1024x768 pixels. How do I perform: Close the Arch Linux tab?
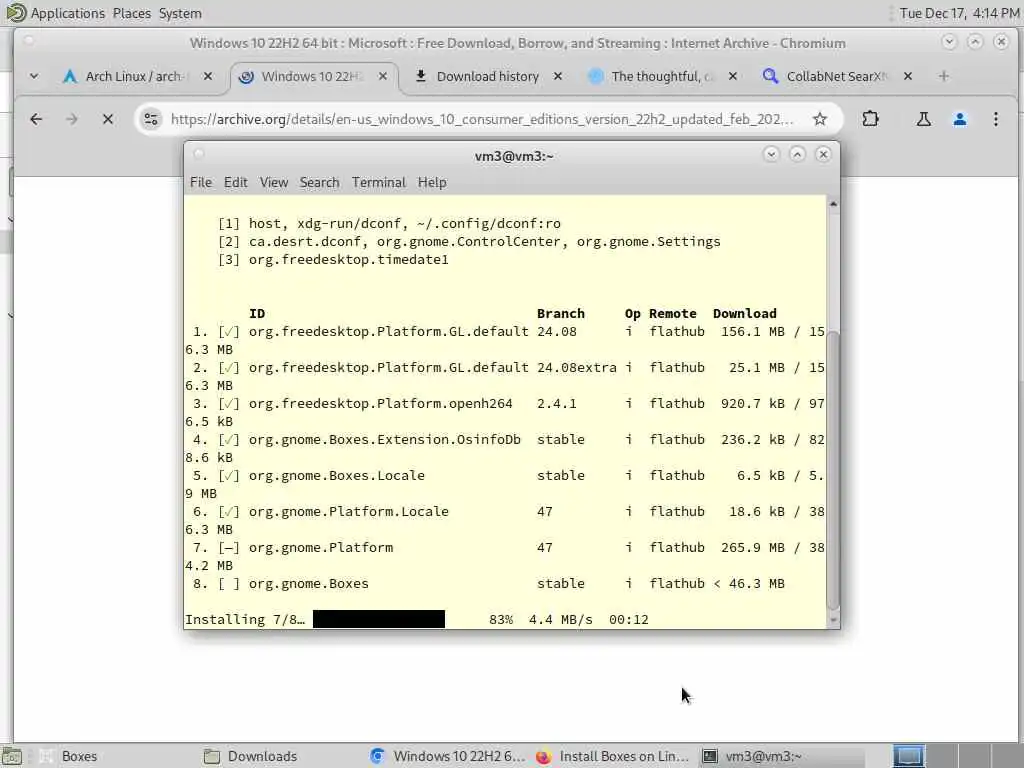[x=208, y=76]
